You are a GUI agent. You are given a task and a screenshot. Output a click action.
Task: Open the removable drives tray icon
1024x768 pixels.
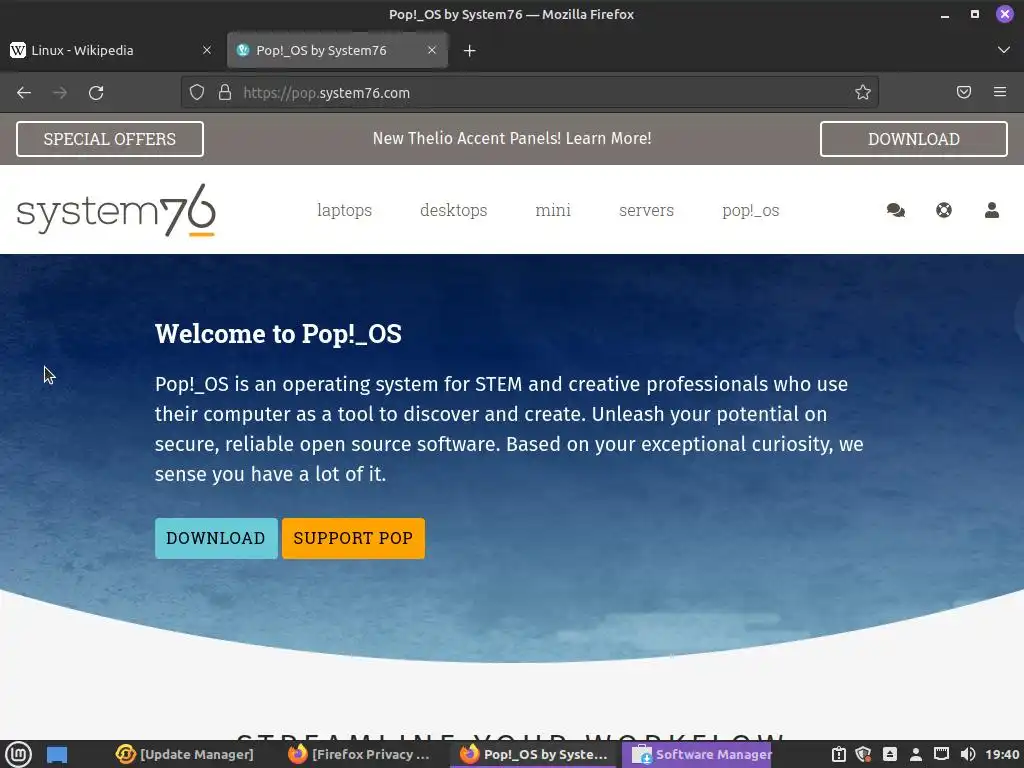tap(890, 754)
